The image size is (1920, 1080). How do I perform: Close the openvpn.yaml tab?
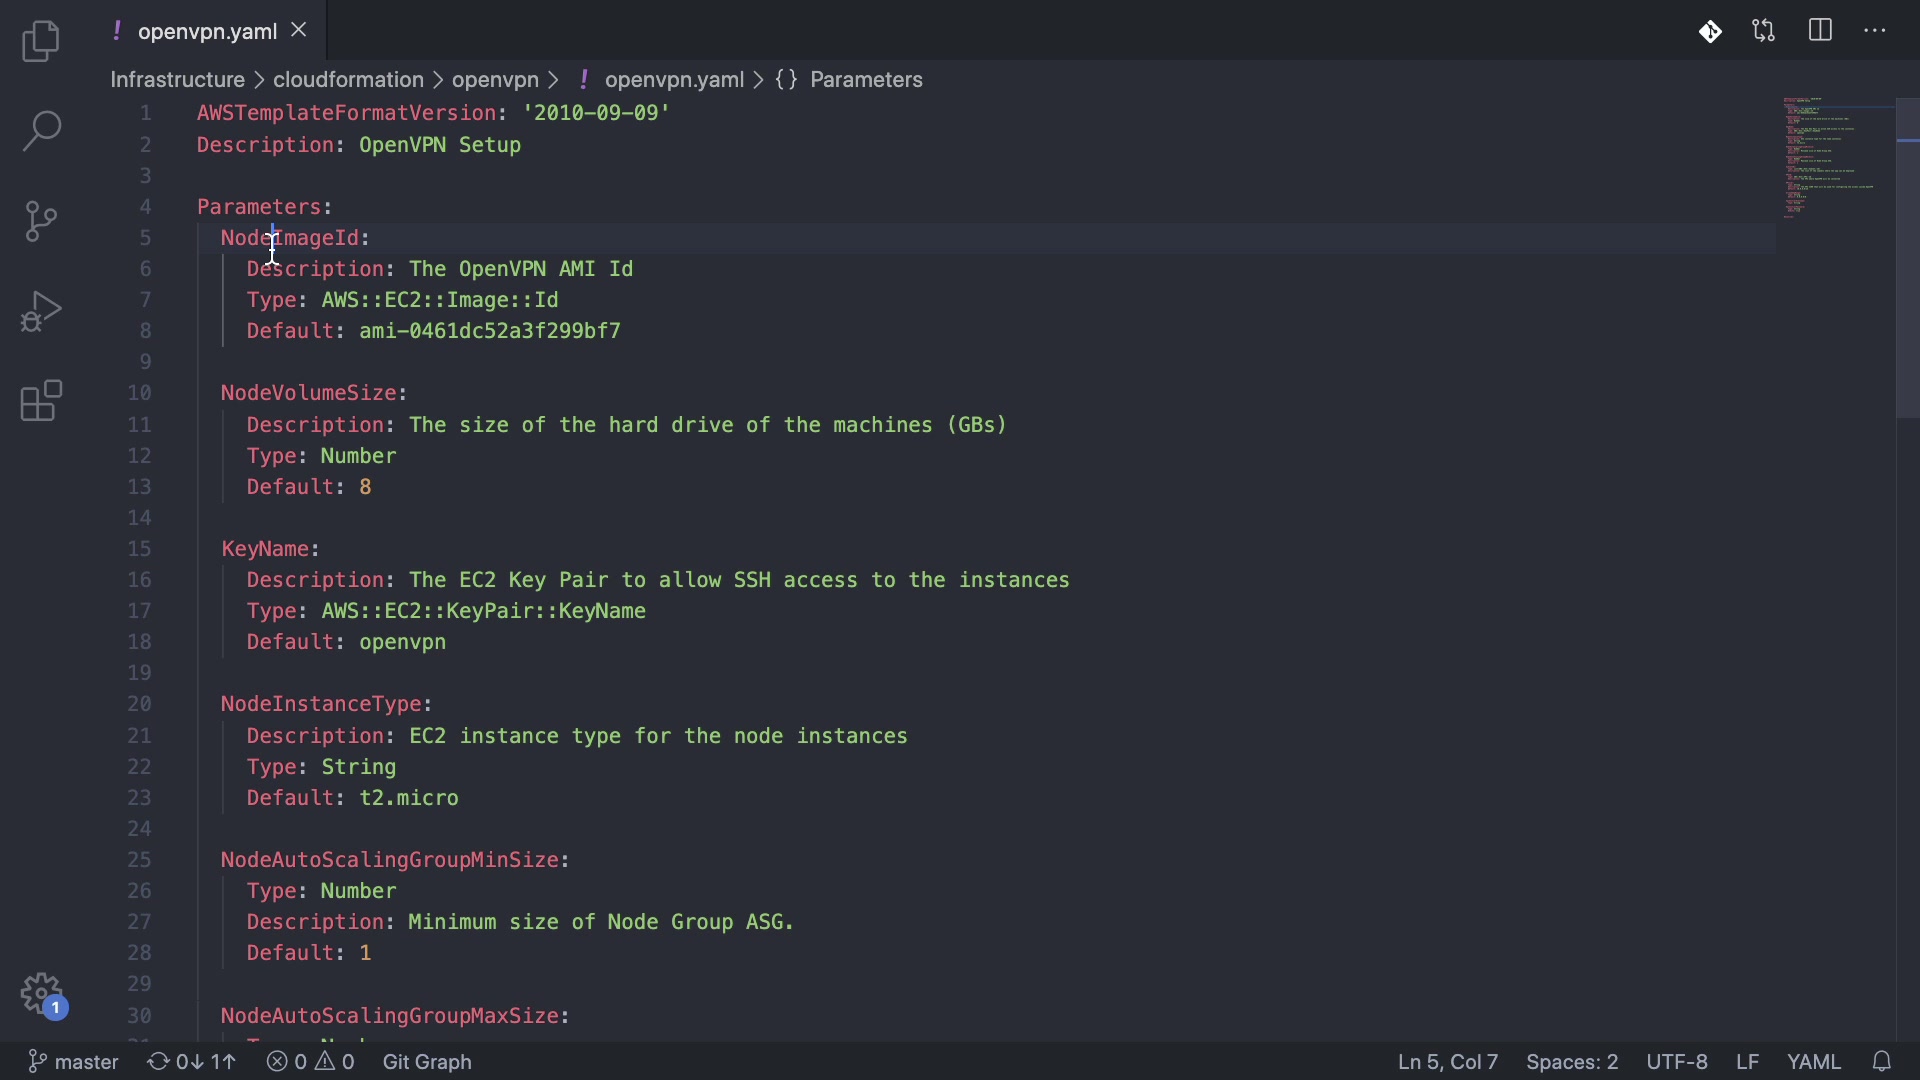(299, 31)
